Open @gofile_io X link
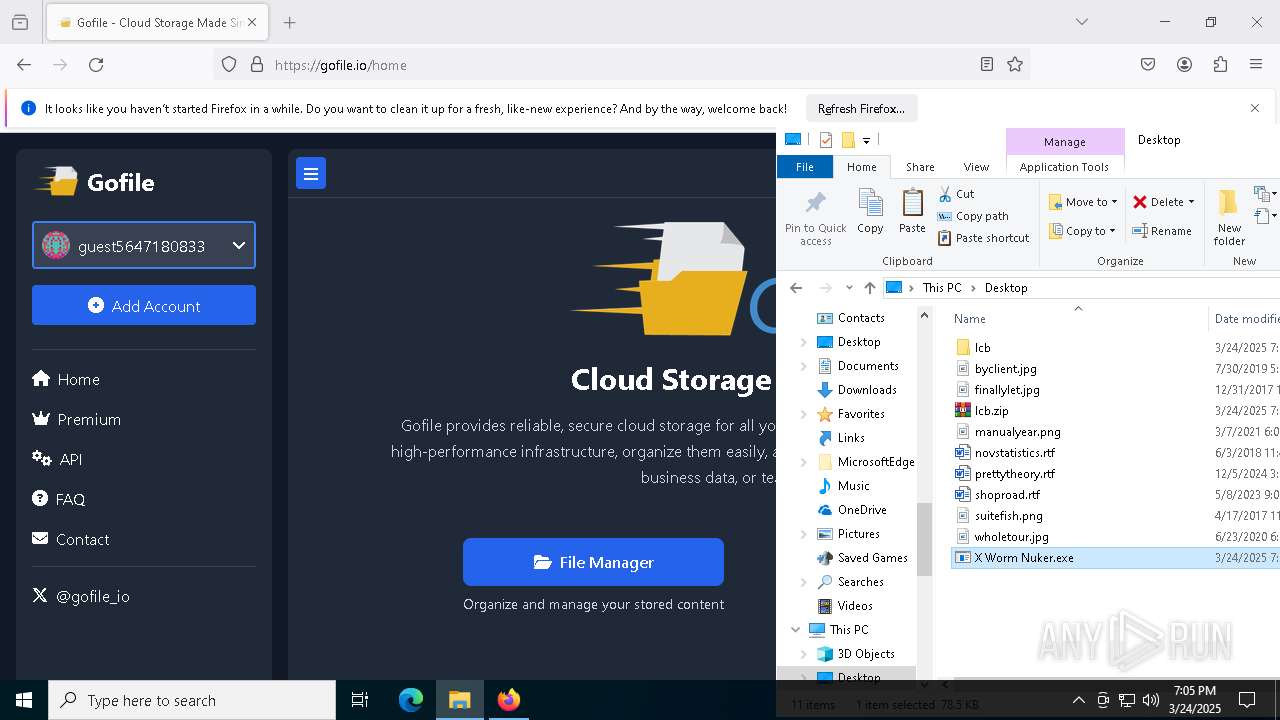 (x=81, y=596)
